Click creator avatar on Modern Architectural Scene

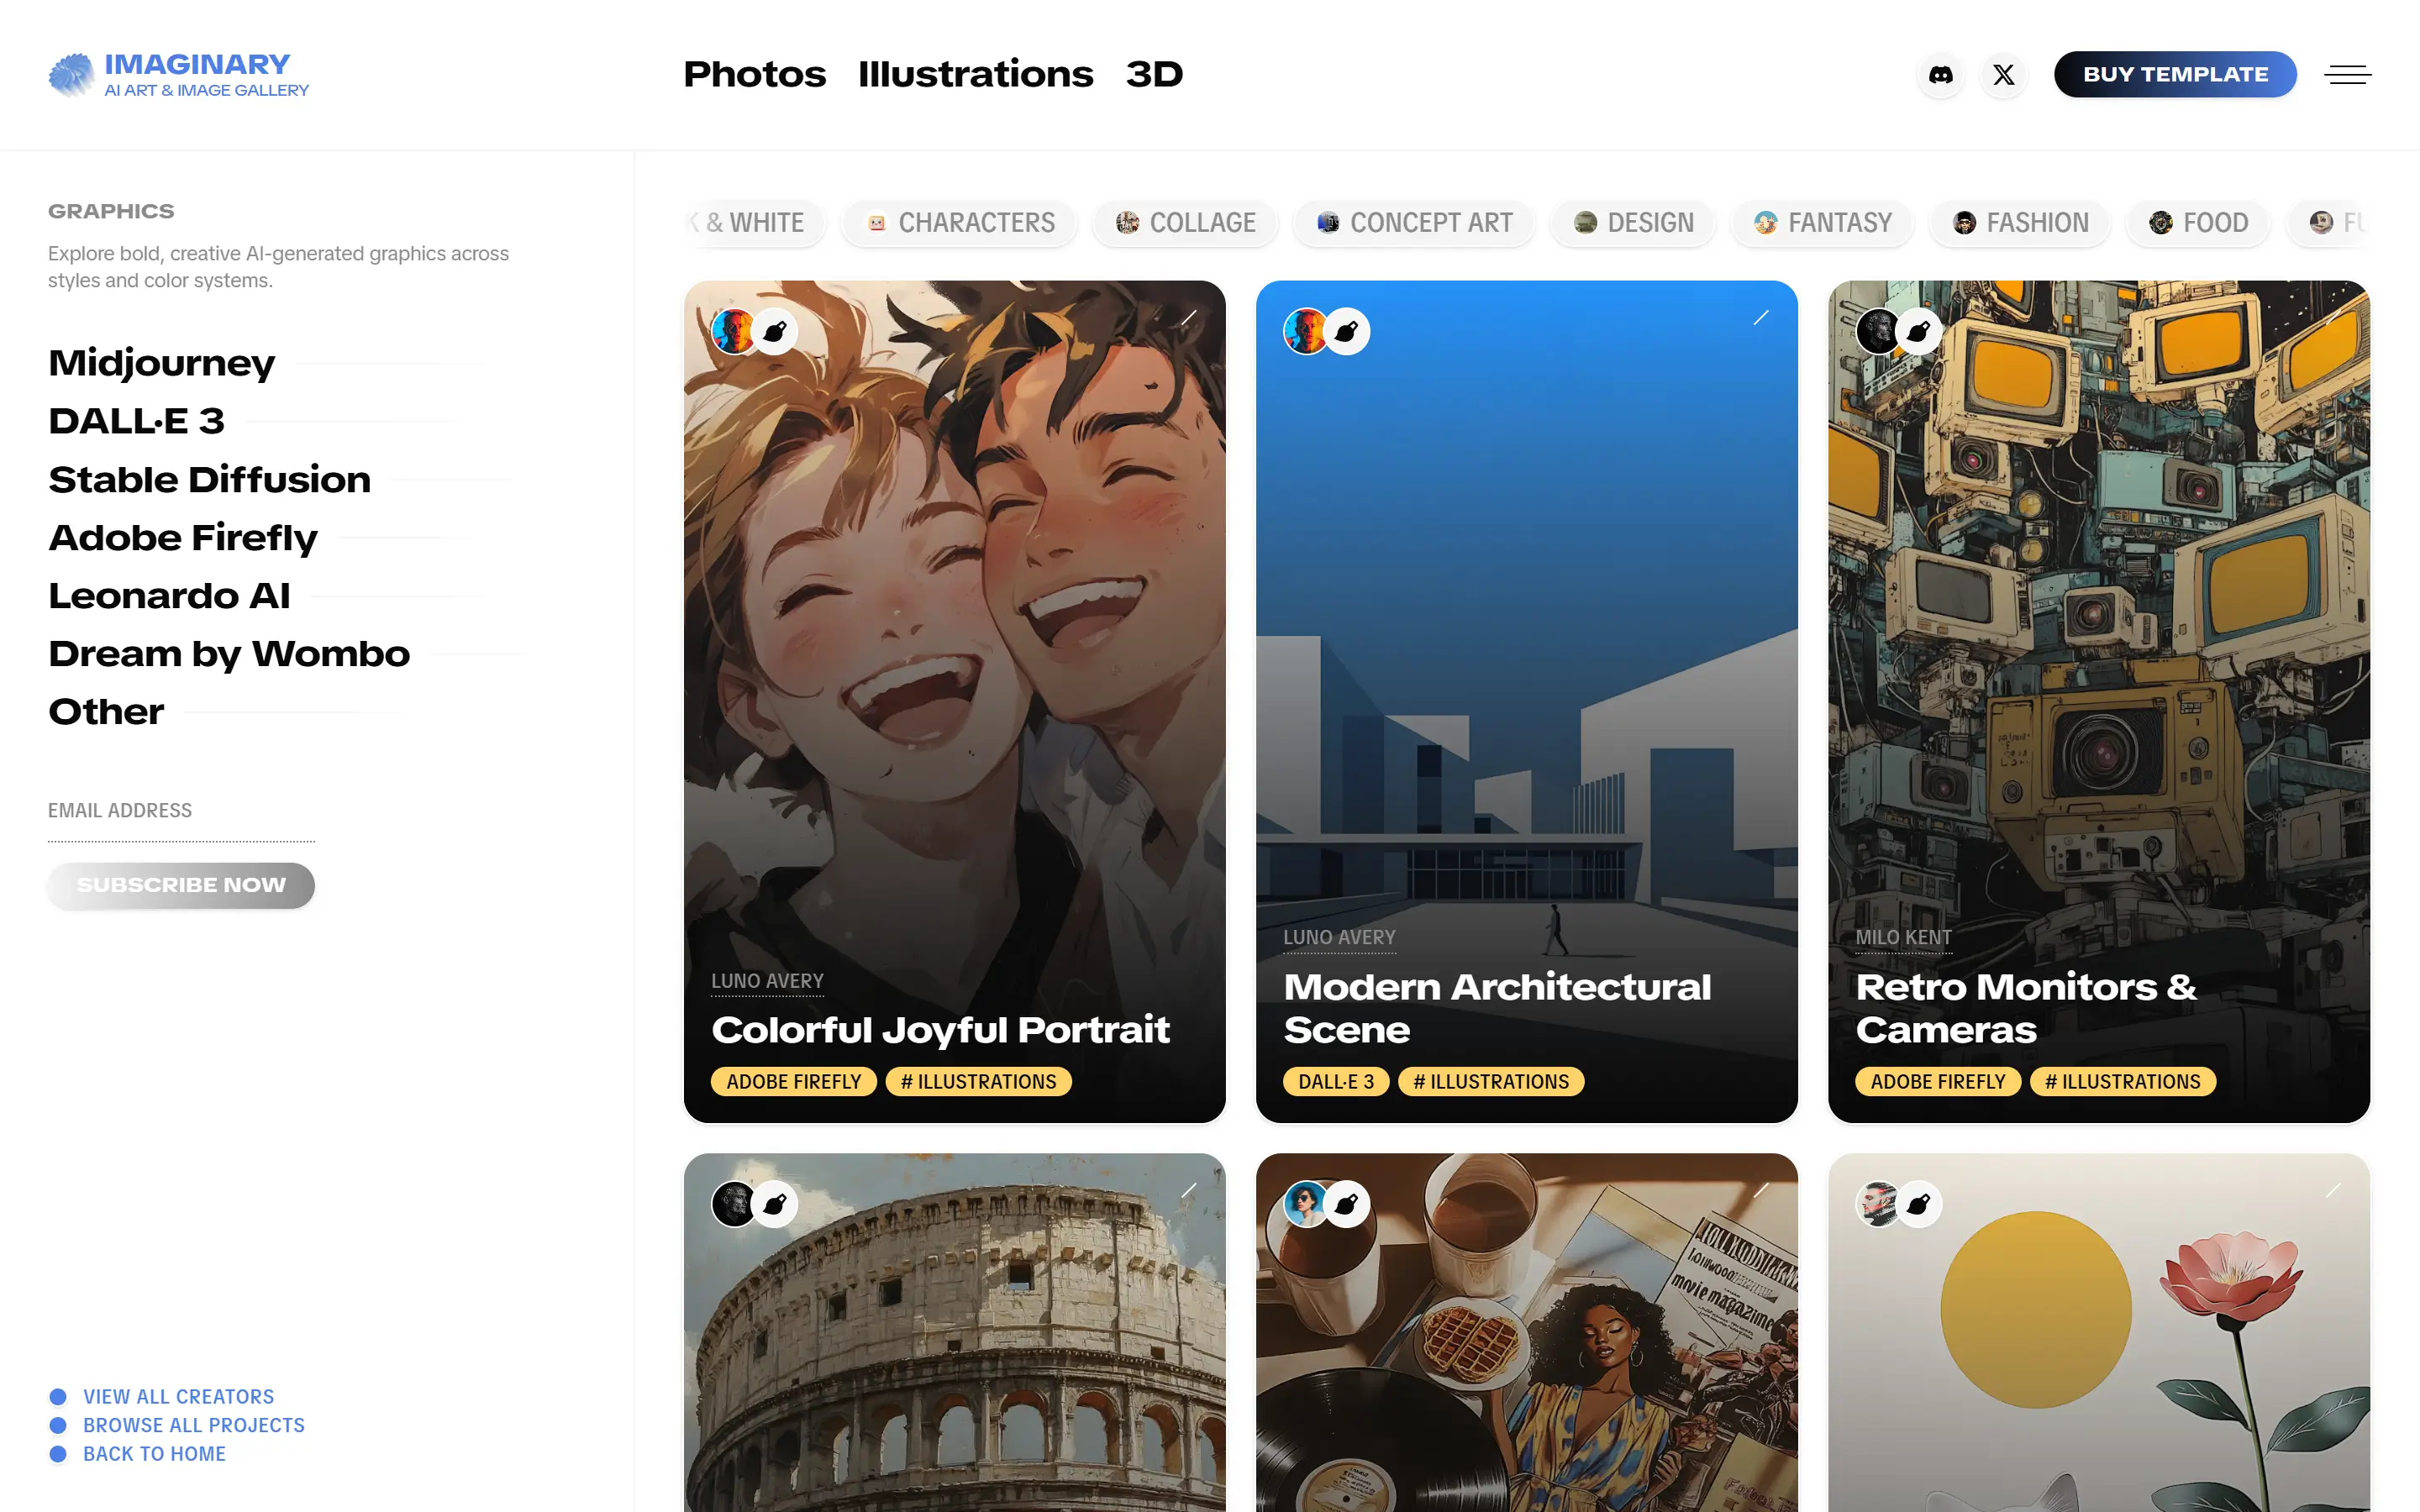(1305, 331)
